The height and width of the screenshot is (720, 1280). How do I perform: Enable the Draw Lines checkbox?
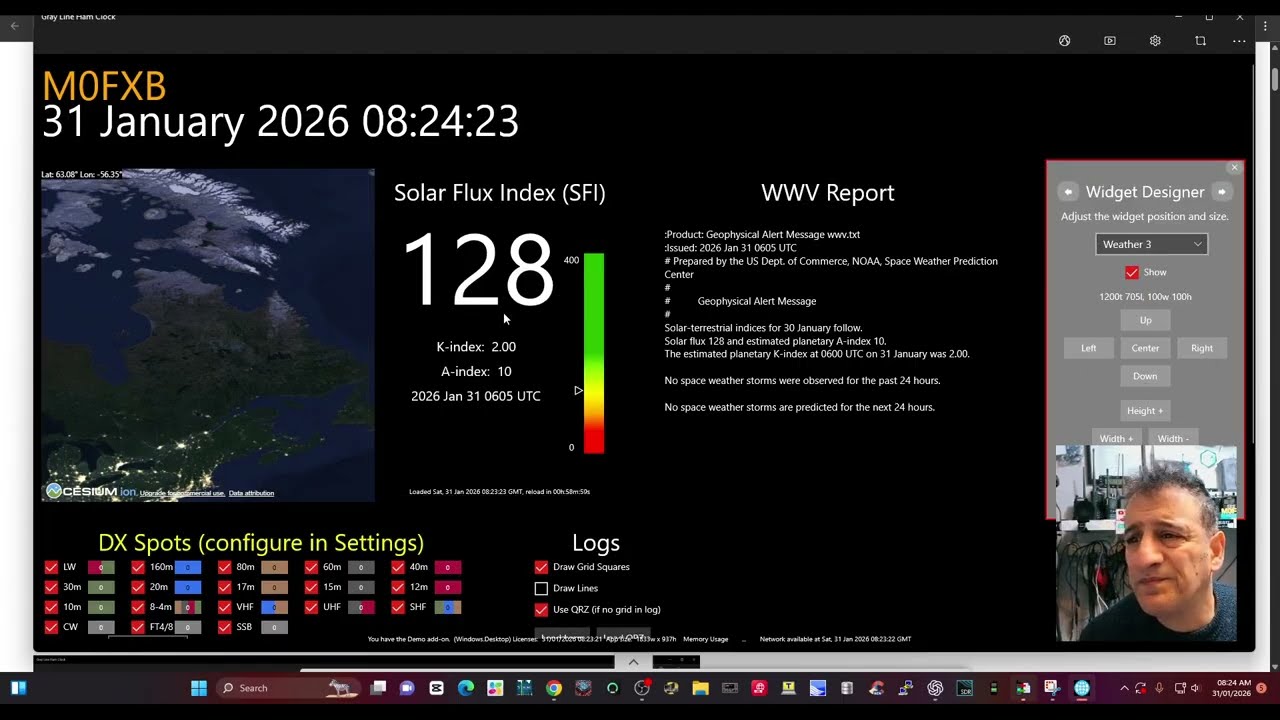pos(541,588)
